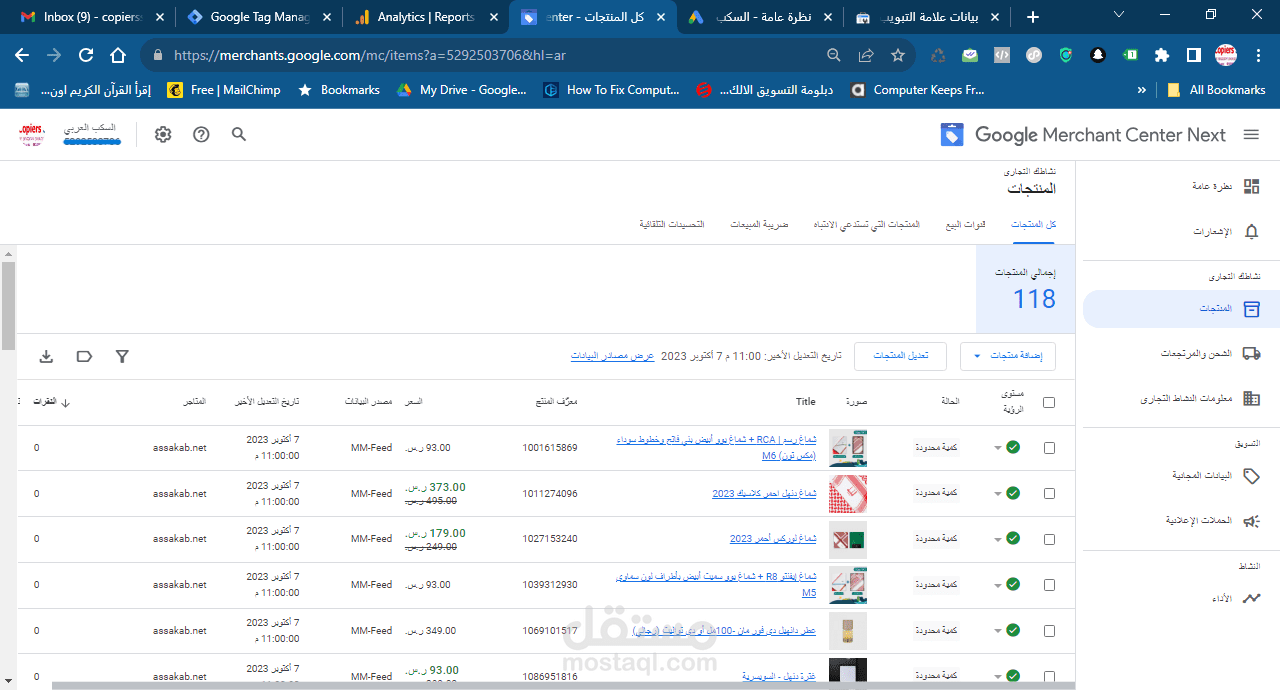Select the checkbox for product 1027153240
Screen dimensions: 1280x690
[1049, 539]
